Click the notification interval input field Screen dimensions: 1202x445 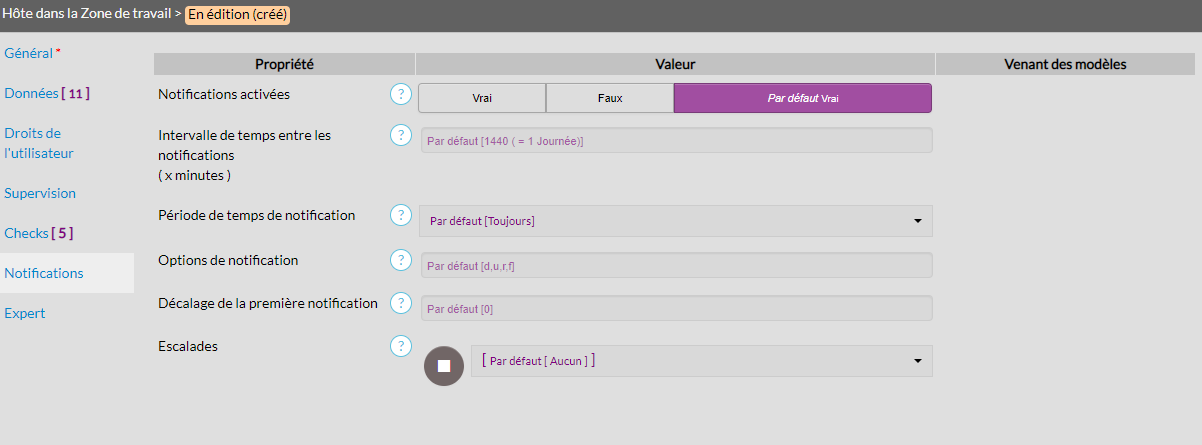coord(675,141)
